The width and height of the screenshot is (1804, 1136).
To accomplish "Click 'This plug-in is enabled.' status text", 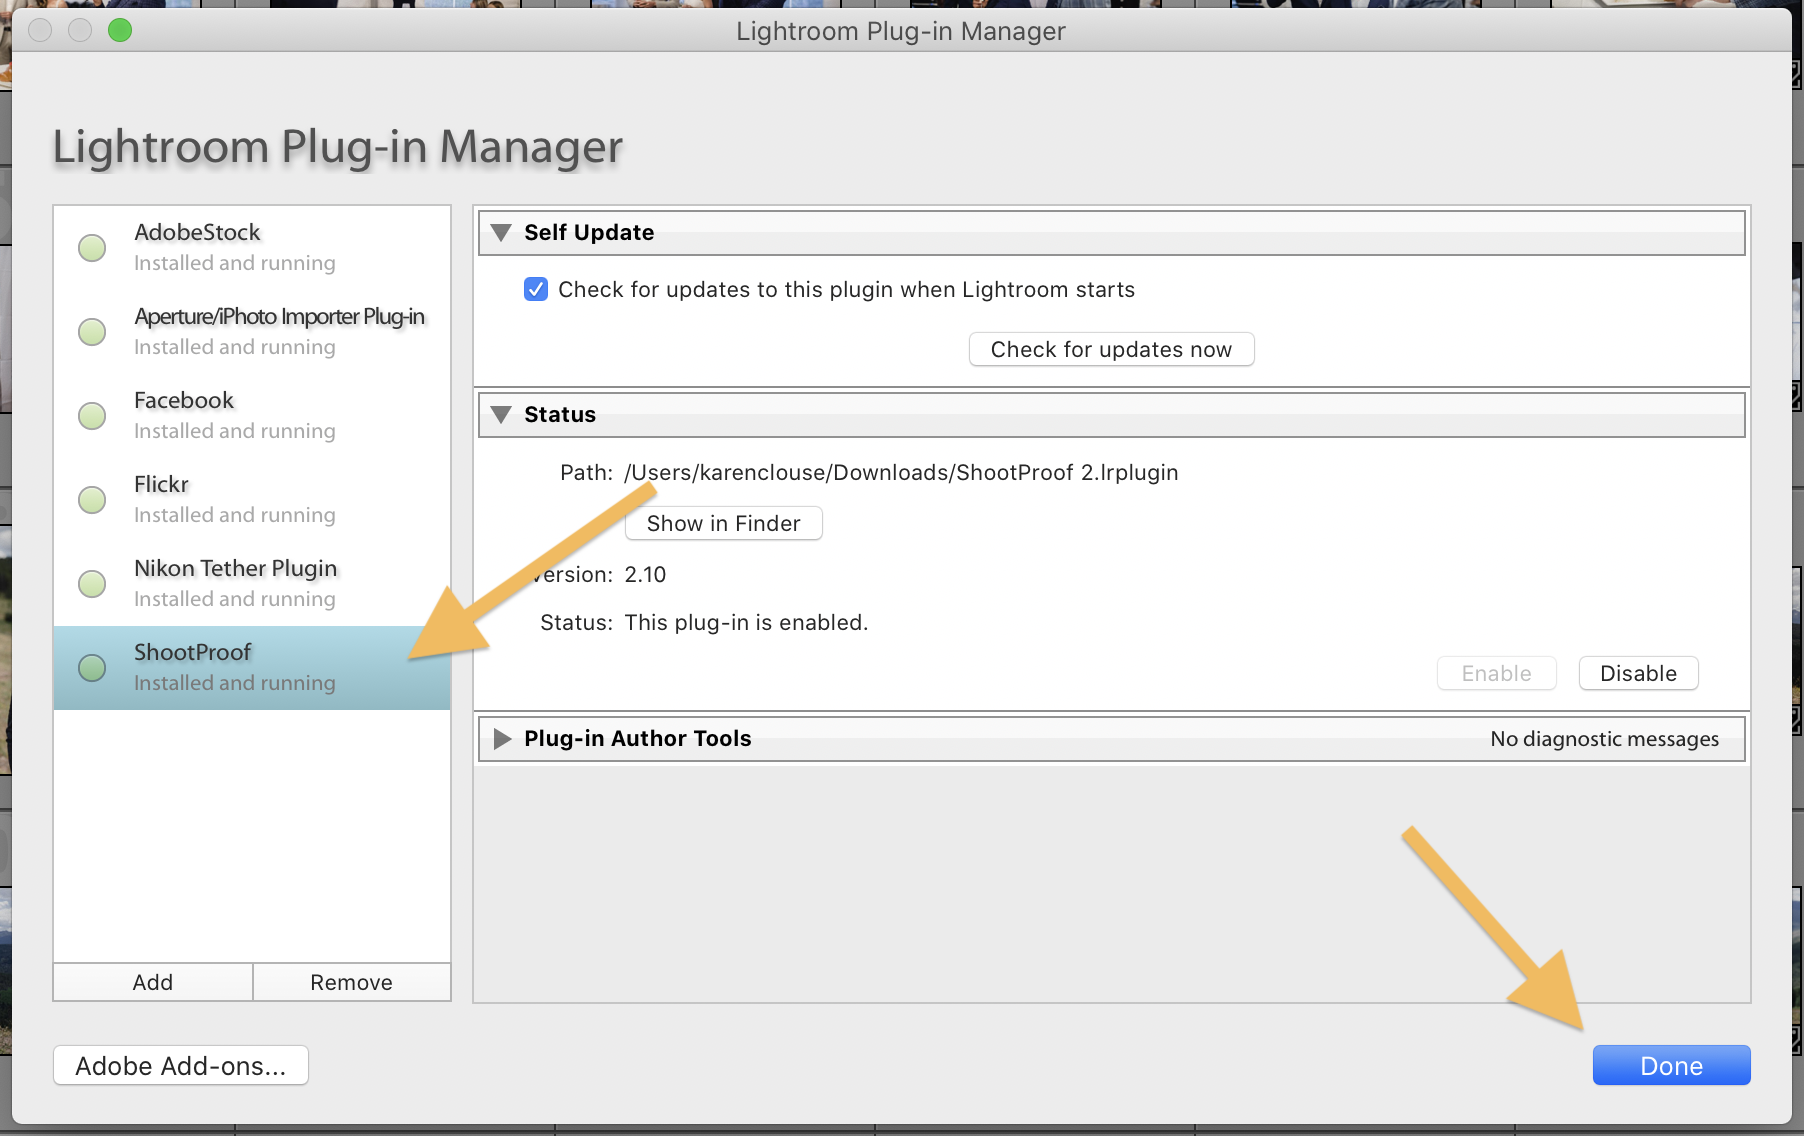I will pos(746,623).
